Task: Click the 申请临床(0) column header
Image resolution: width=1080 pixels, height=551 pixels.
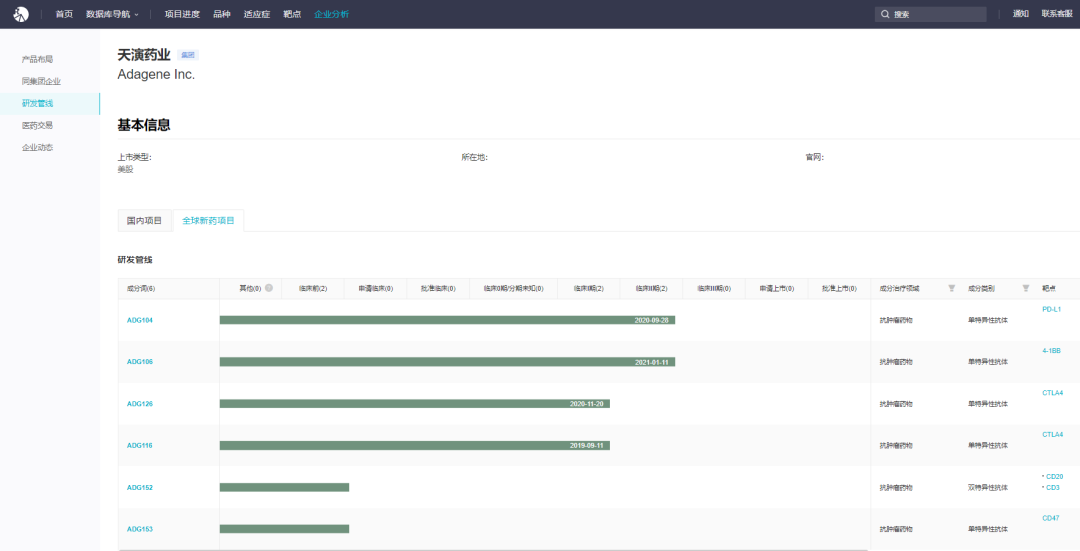Action: pyautogui.click(x=375, y=289)
